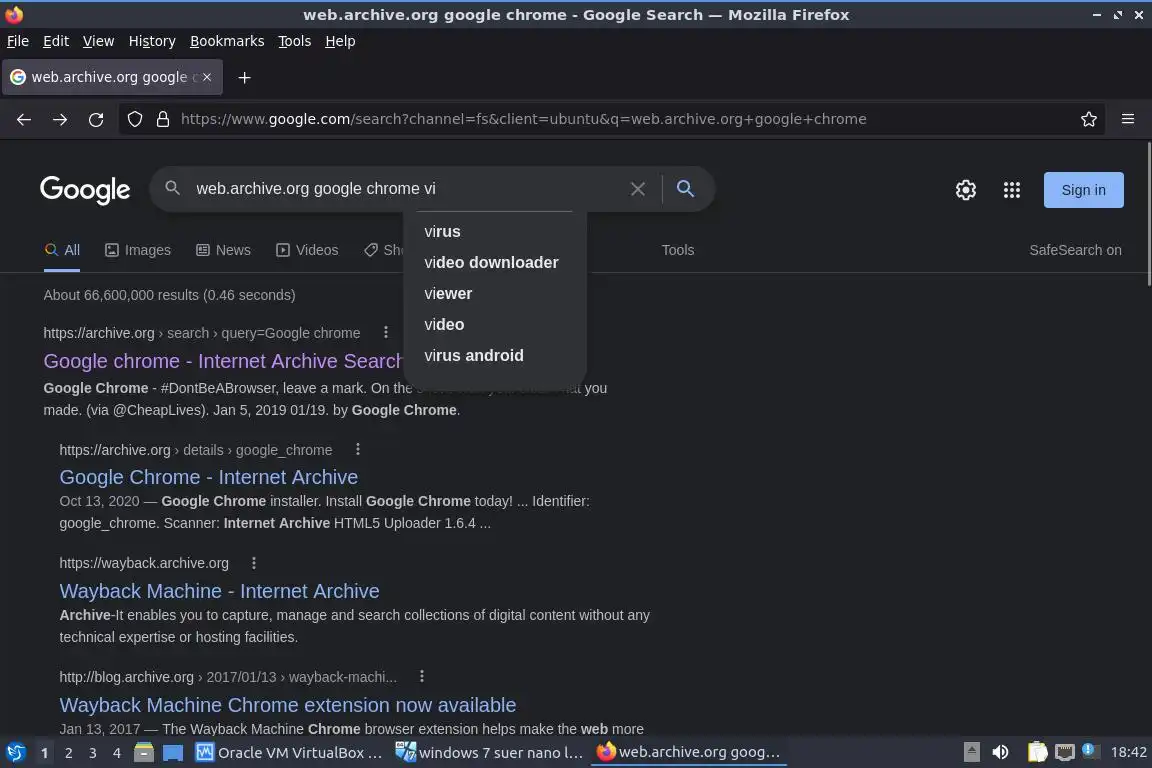The height and width of the screenshot is (768, 1152).
Task: Reload the current page
Action: tap(96, 119)
